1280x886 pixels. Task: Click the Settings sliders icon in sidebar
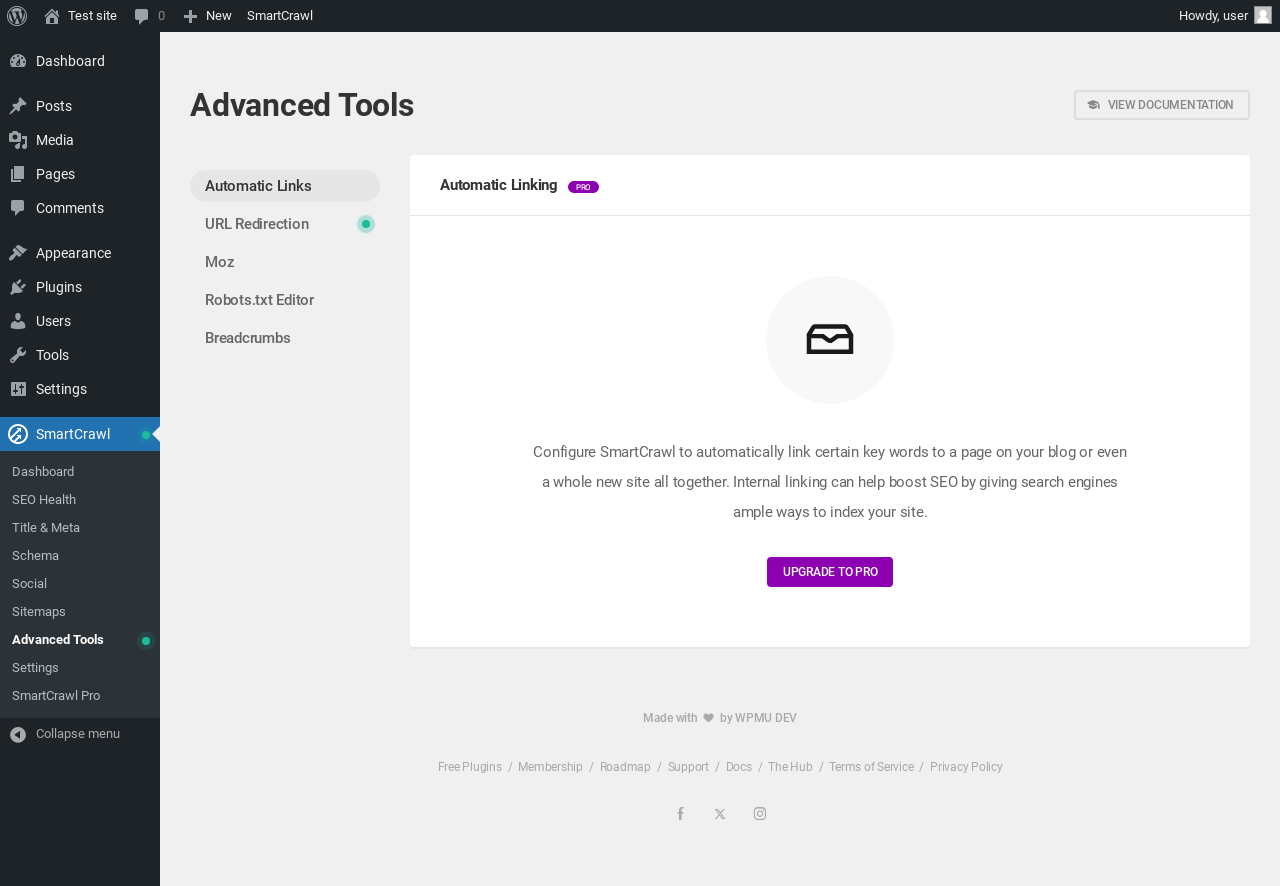(x=18, y=389)
